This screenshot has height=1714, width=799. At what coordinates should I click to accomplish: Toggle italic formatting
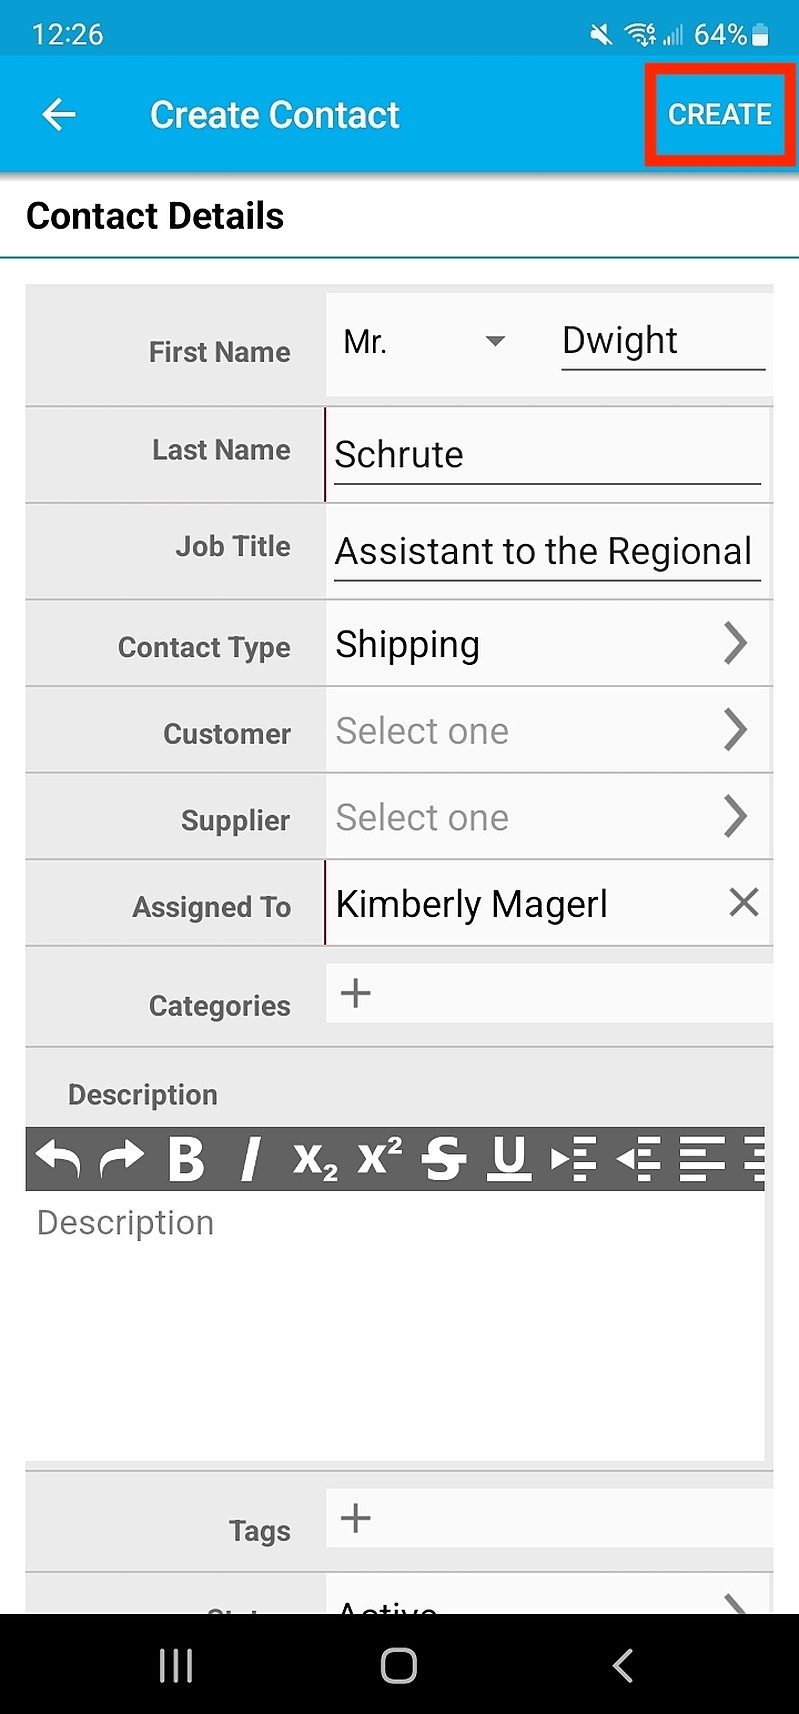(250, 1159)
